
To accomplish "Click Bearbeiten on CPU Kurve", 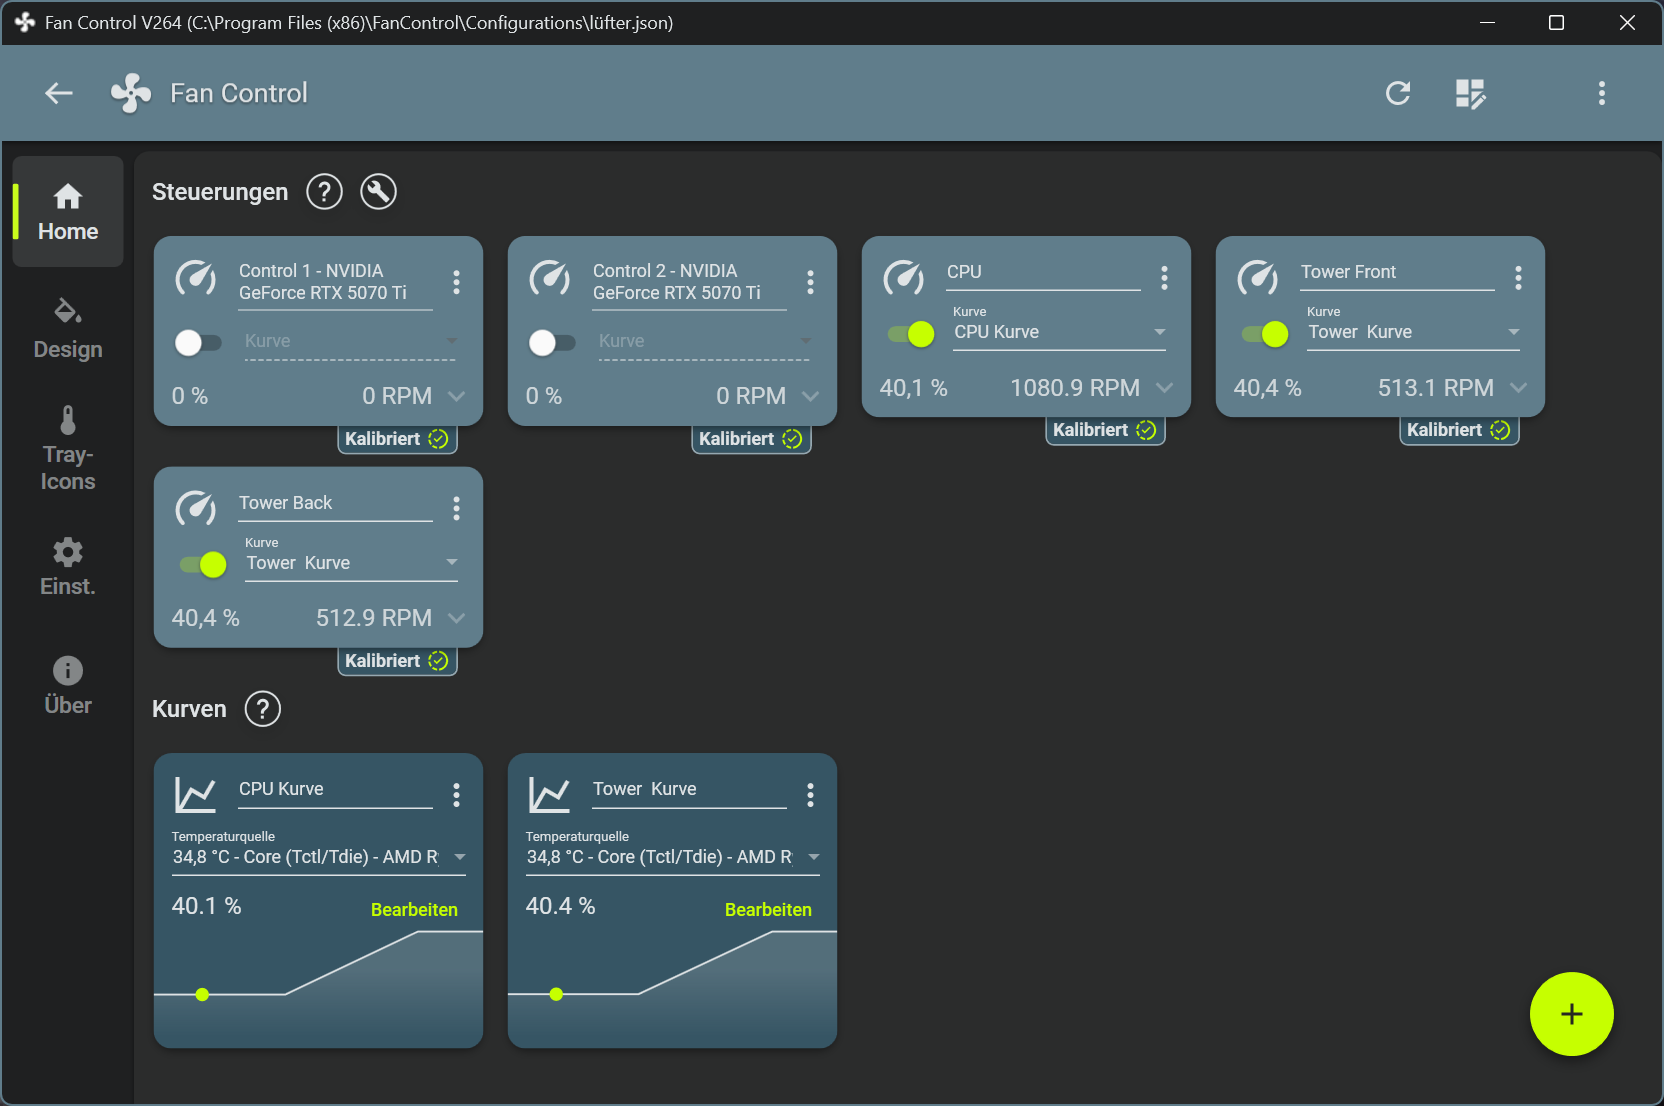I will (x=414, y=910).
